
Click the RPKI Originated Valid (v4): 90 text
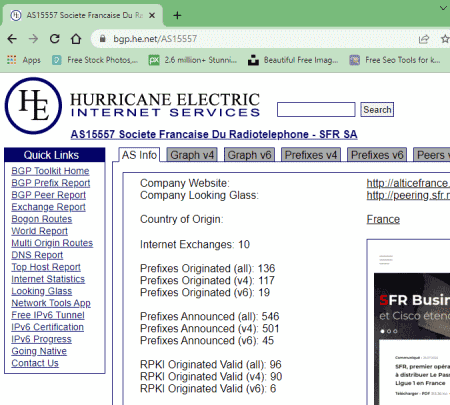(211, 376)
